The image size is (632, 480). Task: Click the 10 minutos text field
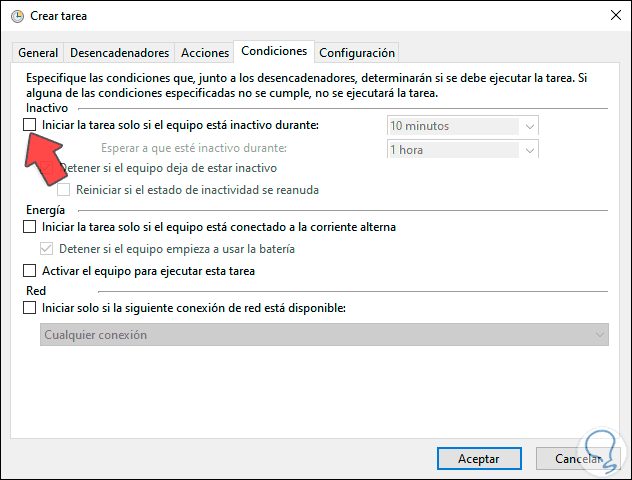pyautogui.click(x=452, y=126)
